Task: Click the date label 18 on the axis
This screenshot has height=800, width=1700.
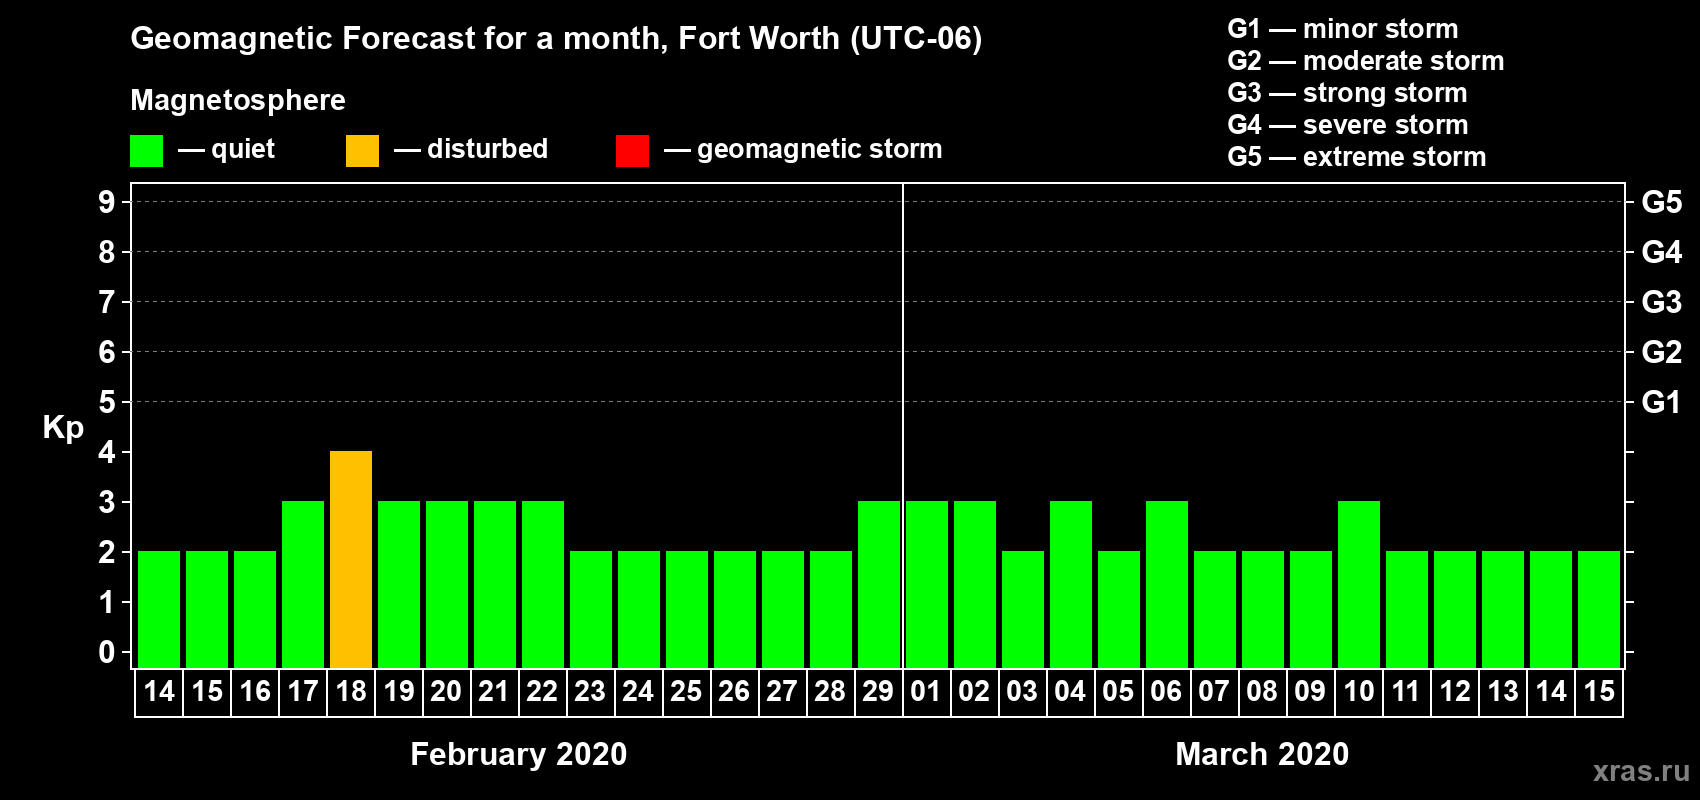Action: 351,691
